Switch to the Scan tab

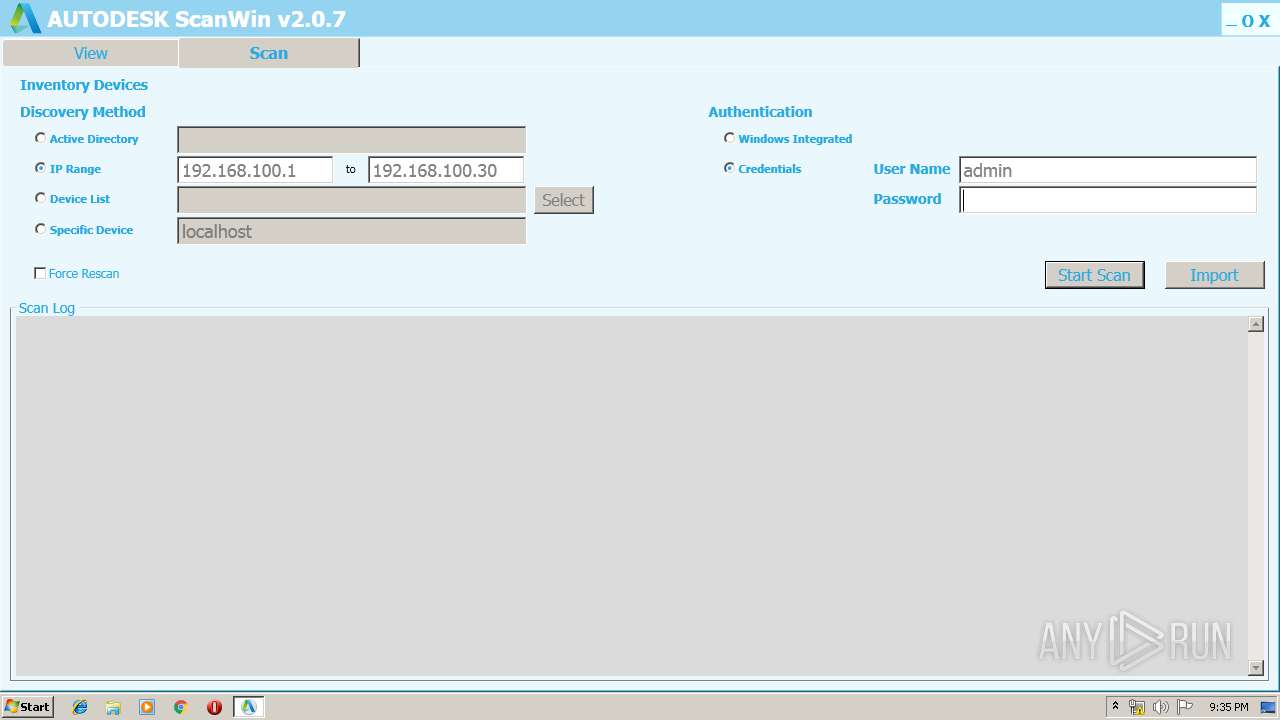(268, 53)
